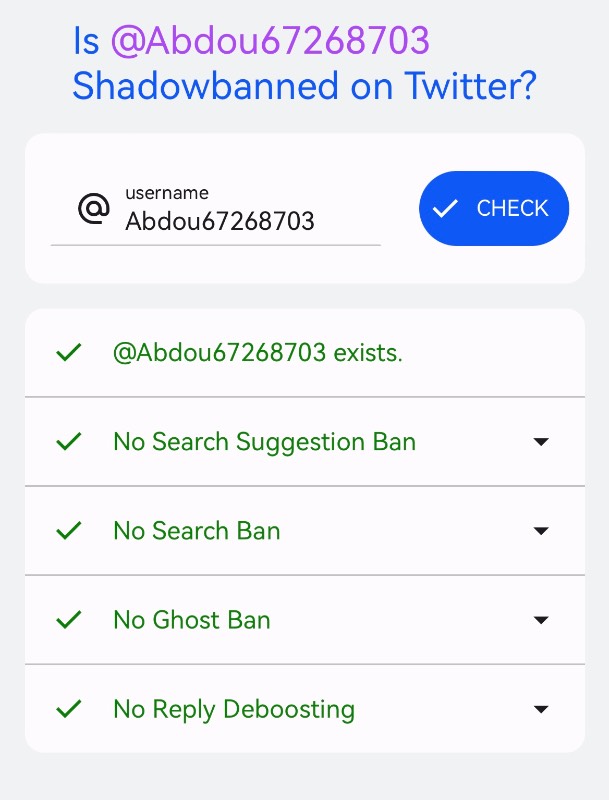
Task: Click the Shadowbanned on Twitter heading text
Action: 304,86
